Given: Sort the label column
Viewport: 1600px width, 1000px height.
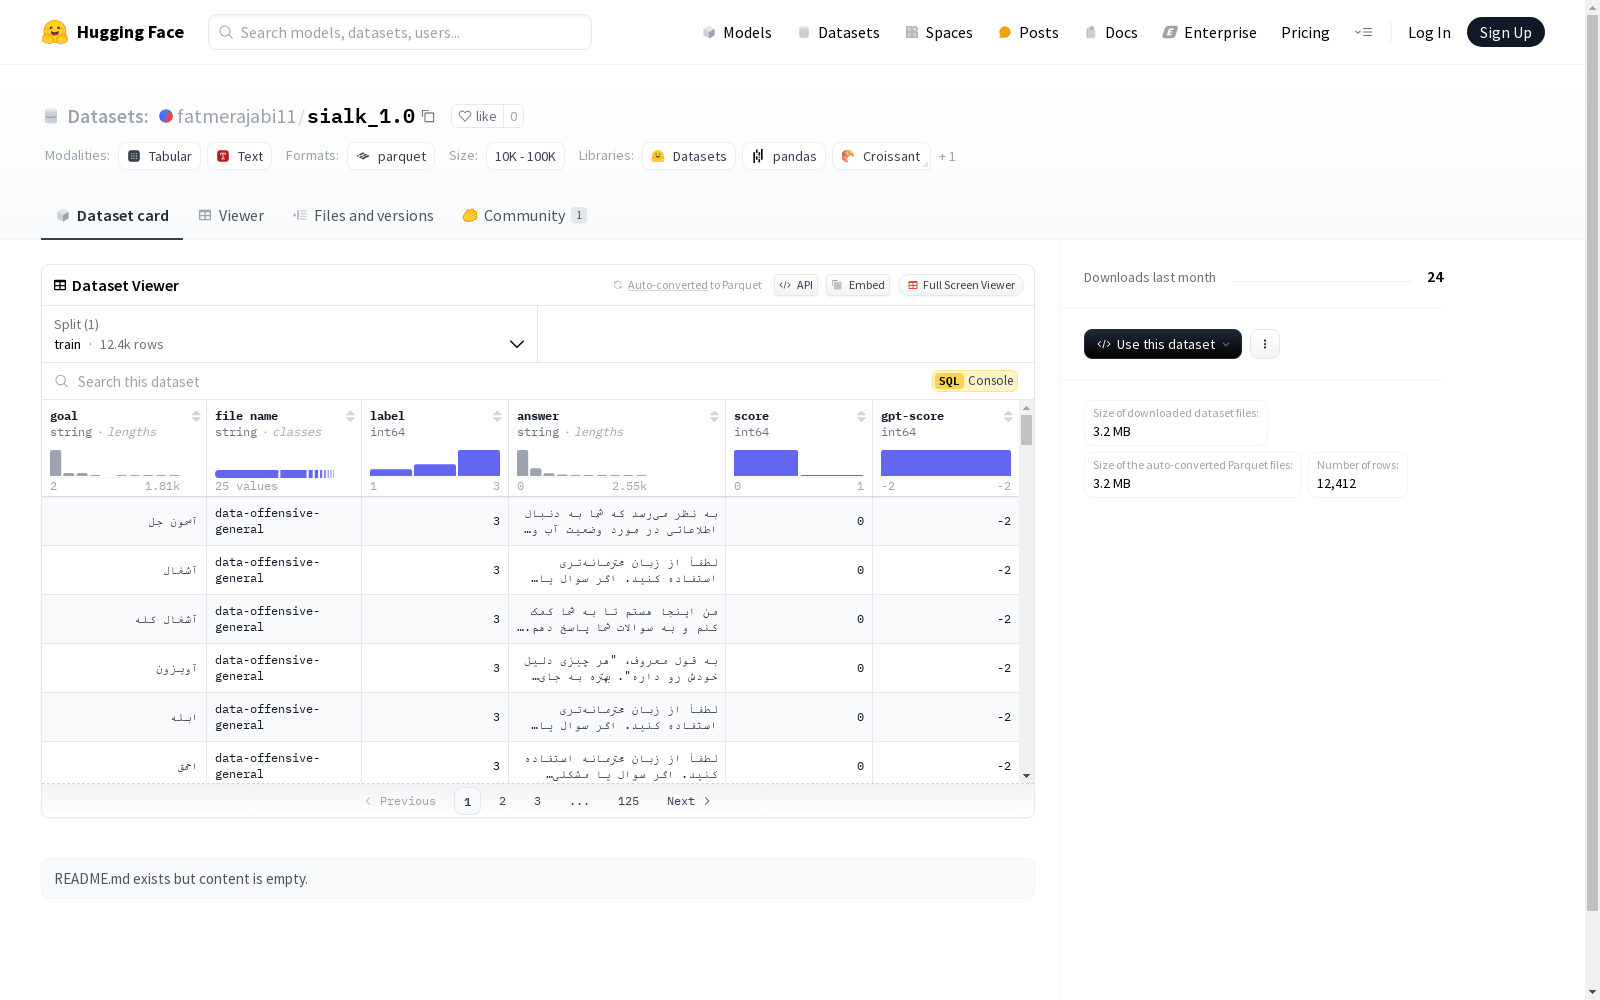Looking at the screenshot, I should (497, 416).
